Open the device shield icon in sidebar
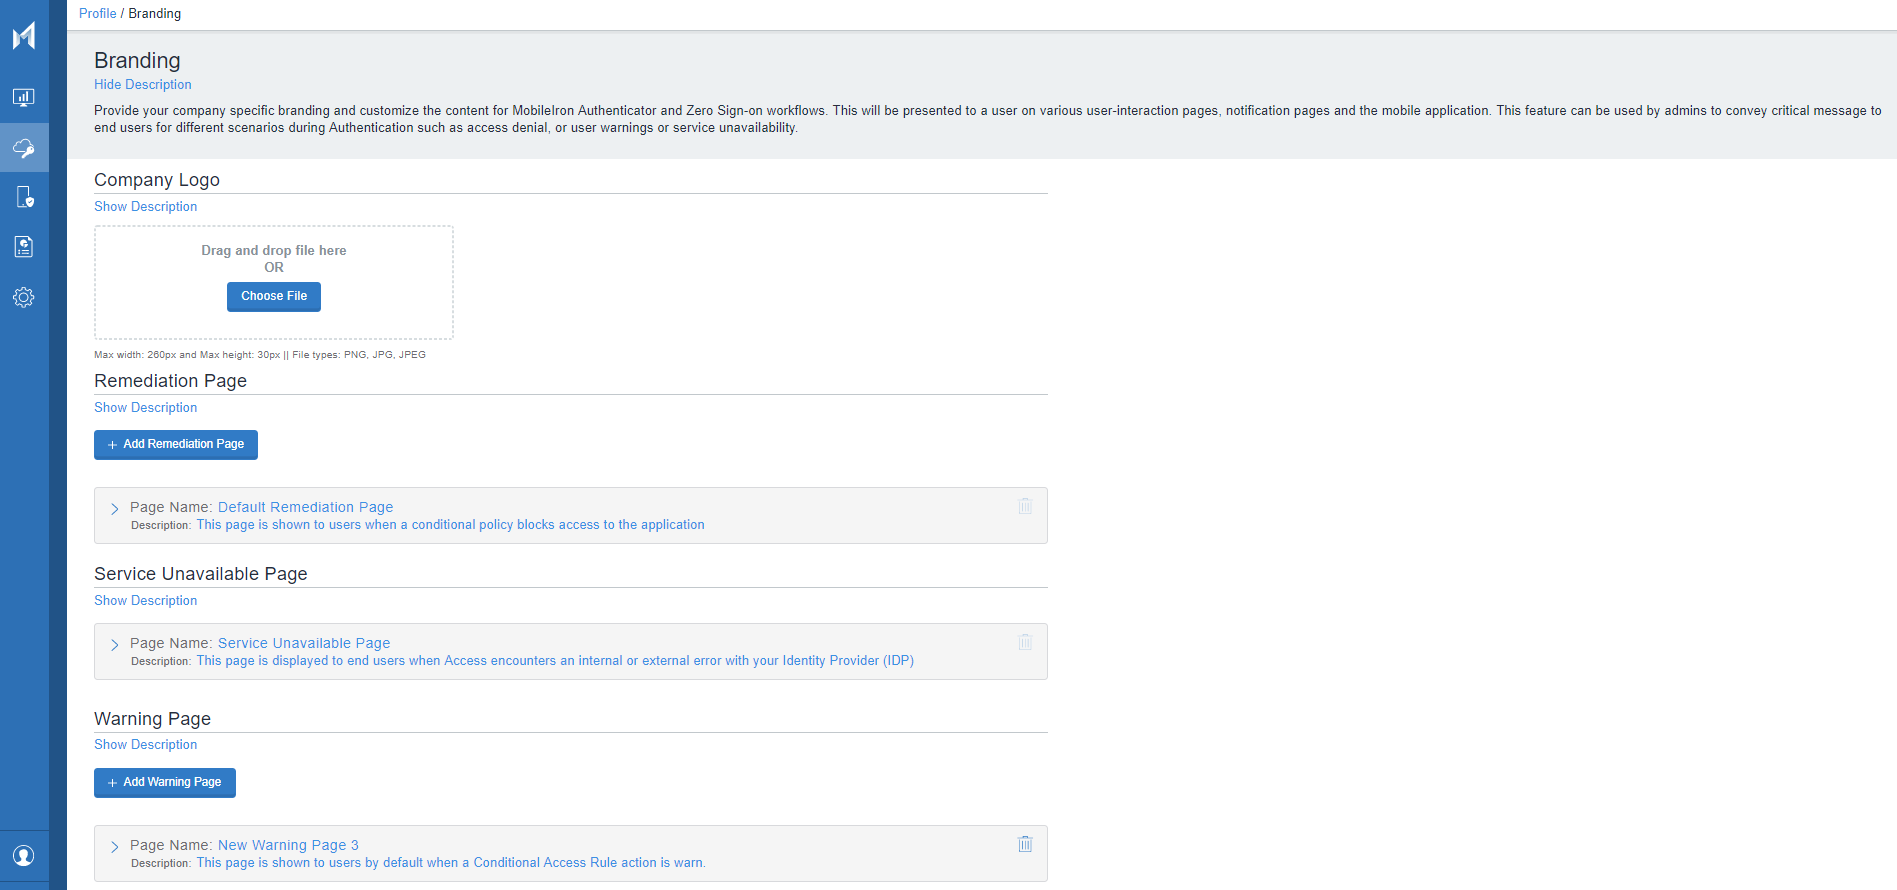Viewport: 1897px width, 890px height. (x=24, y=197)
